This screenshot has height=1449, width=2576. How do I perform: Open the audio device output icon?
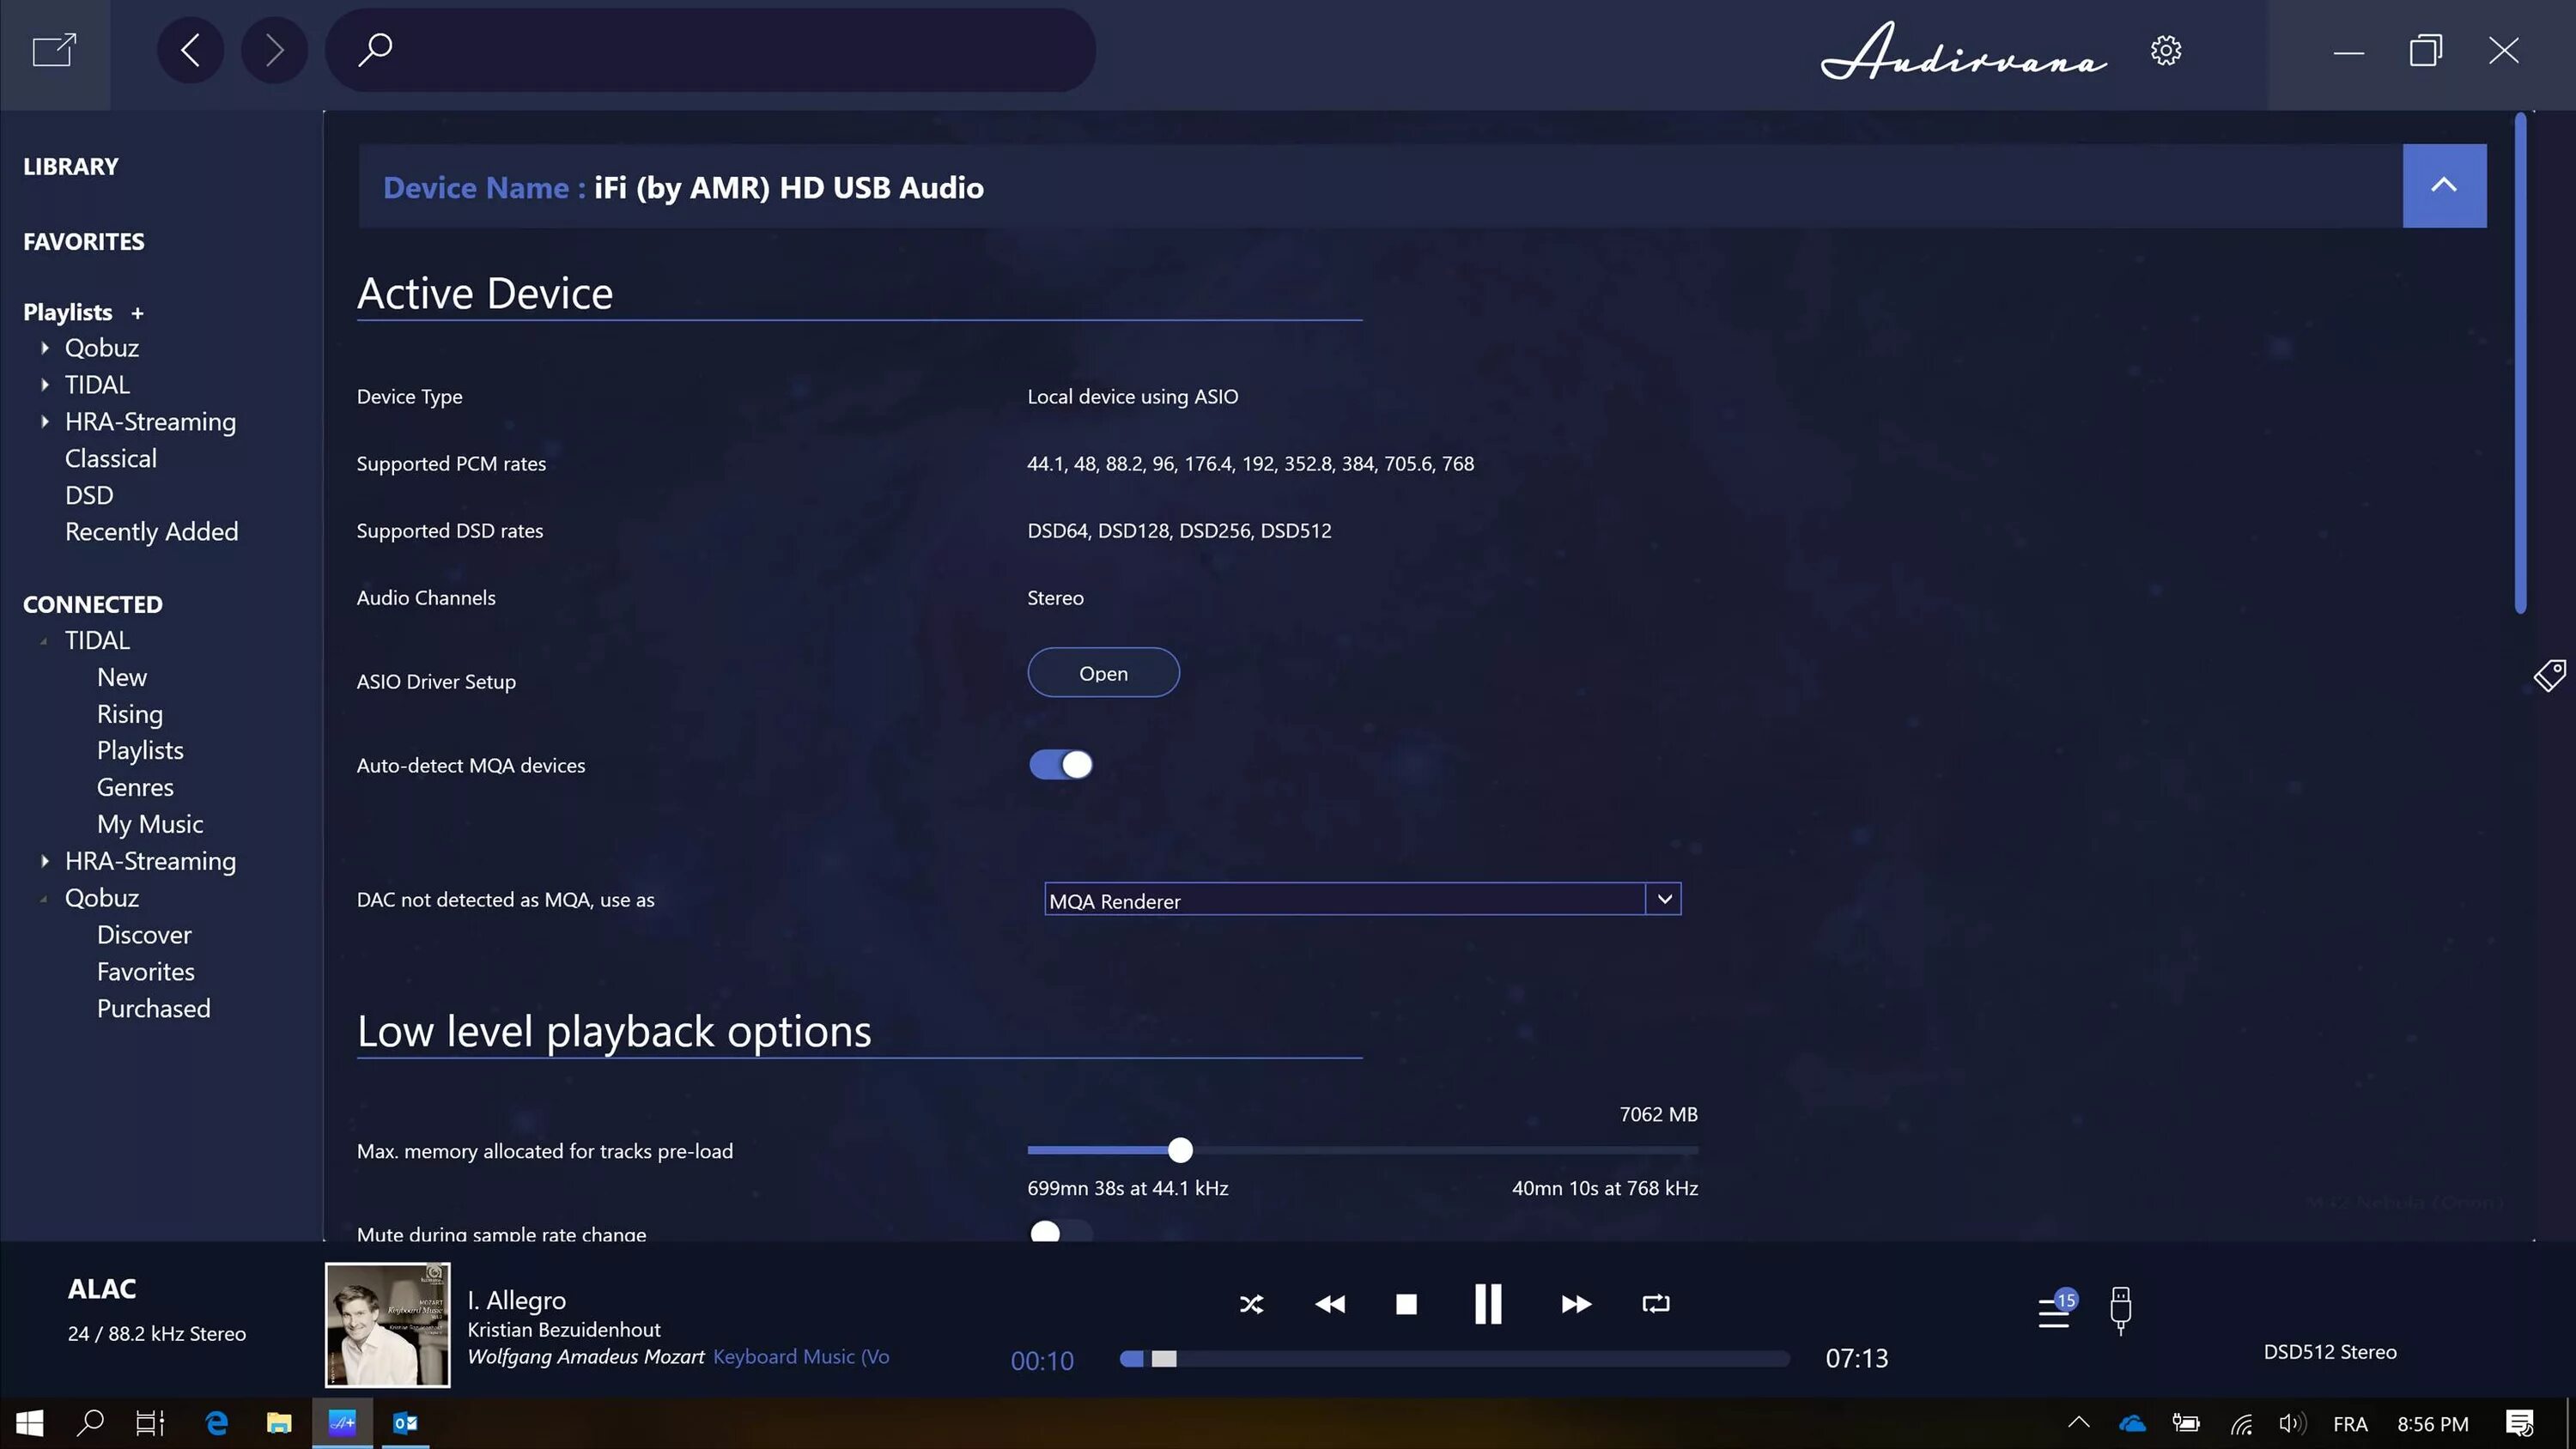2120,1310
